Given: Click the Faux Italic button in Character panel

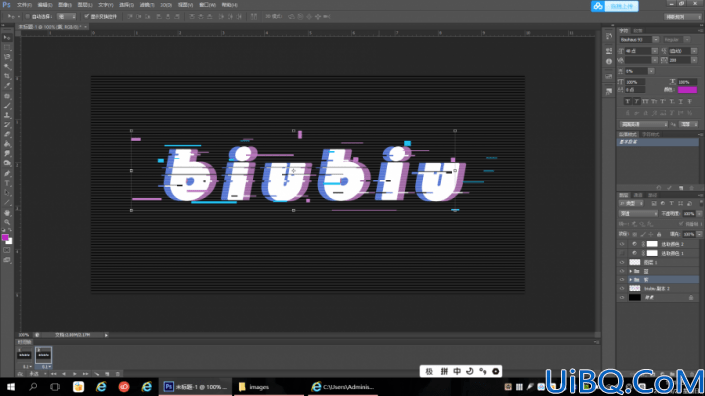Looking at the screenshot, I should coord(637,102).
